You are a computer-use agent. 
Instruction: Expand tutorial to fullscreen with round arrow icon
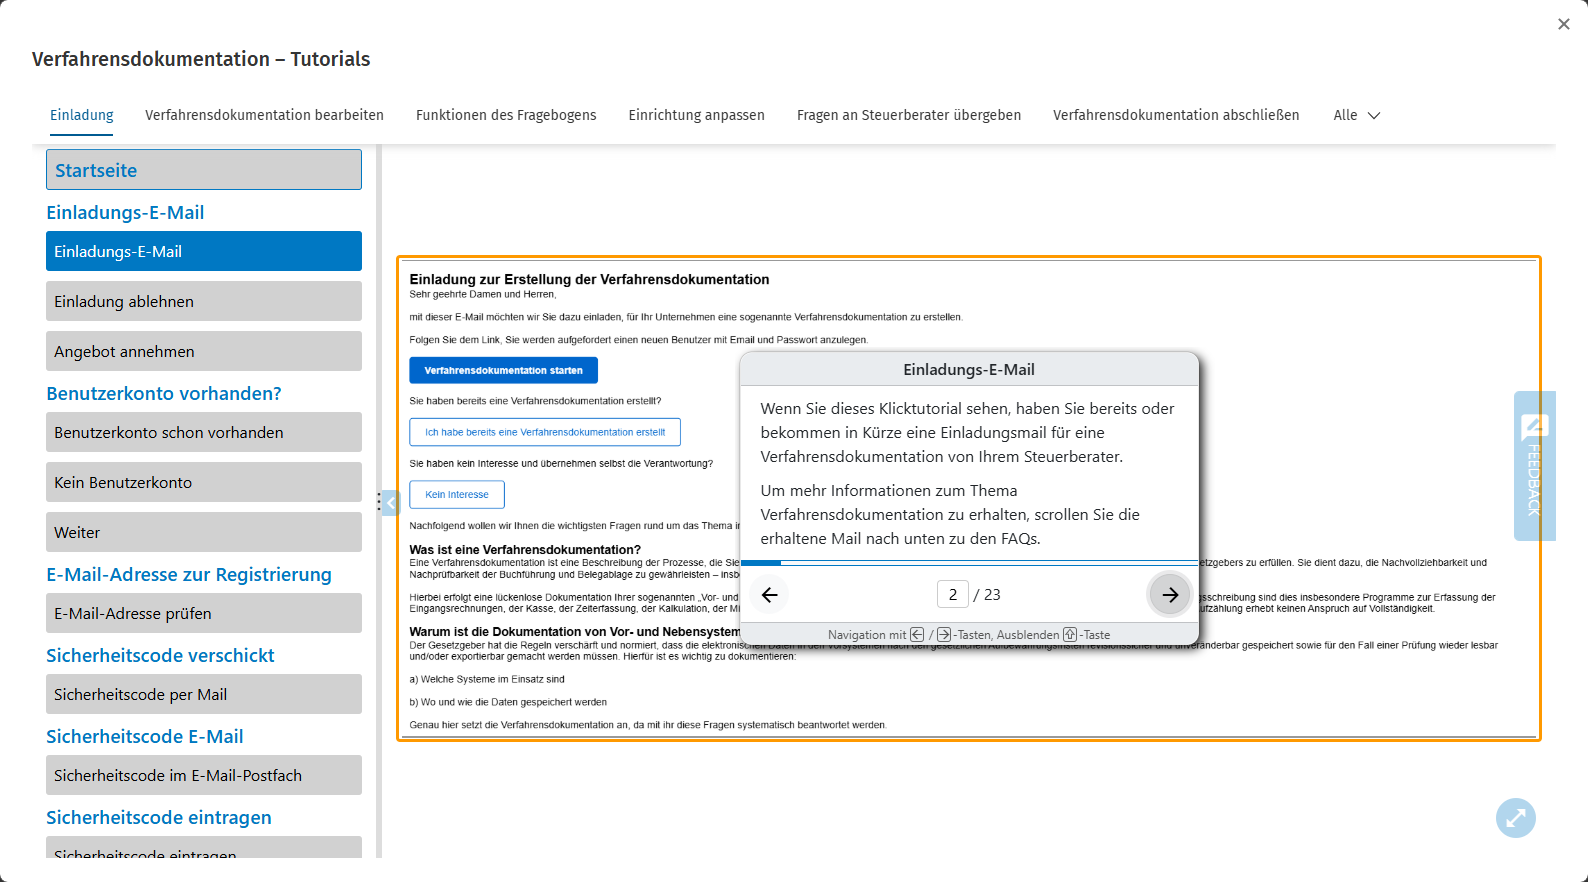(1515, 818)
